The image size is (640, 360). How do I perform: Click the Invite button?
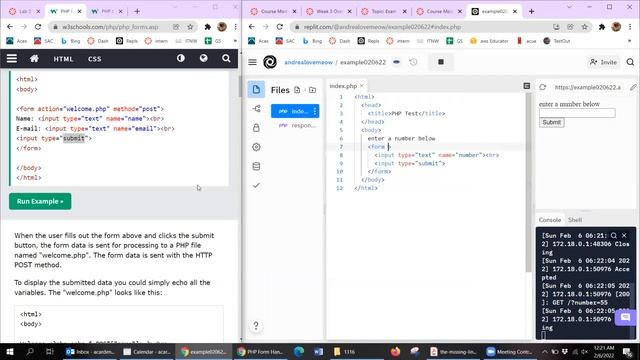603,62
